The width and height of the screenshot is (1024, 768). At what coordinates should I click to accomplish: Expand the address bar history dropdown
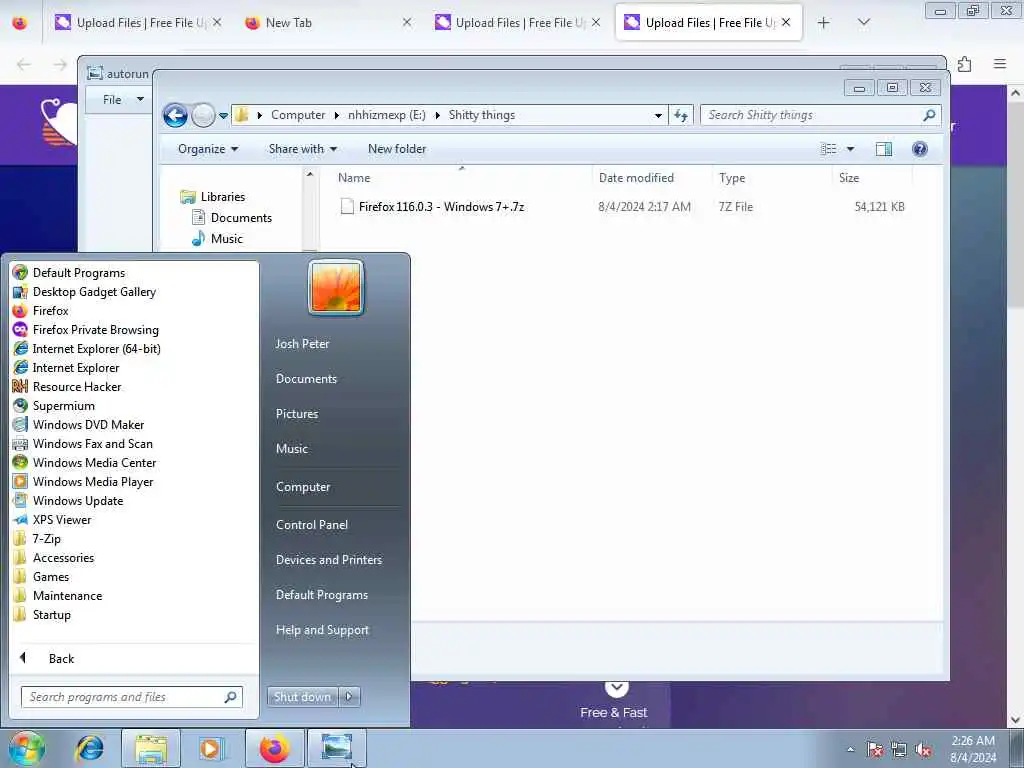(658, 116)
